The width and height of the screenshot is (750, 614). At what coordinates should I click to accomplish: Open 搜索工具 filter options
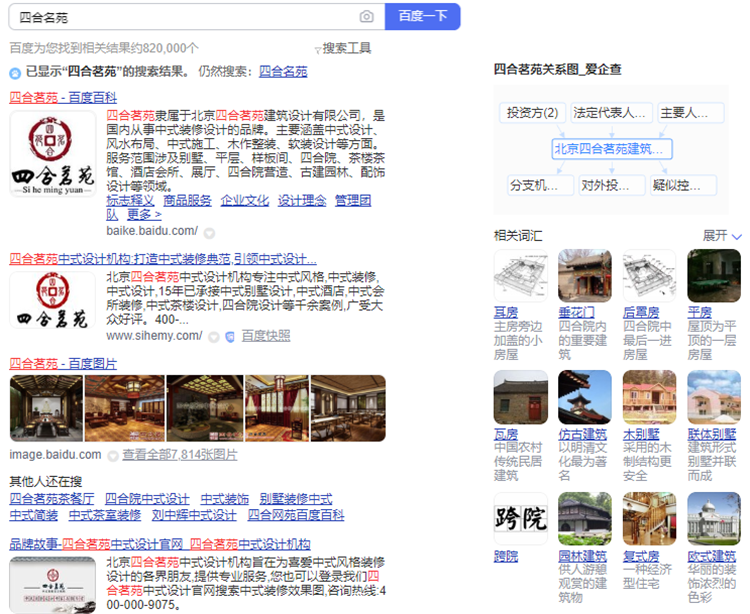click(343, 48)
